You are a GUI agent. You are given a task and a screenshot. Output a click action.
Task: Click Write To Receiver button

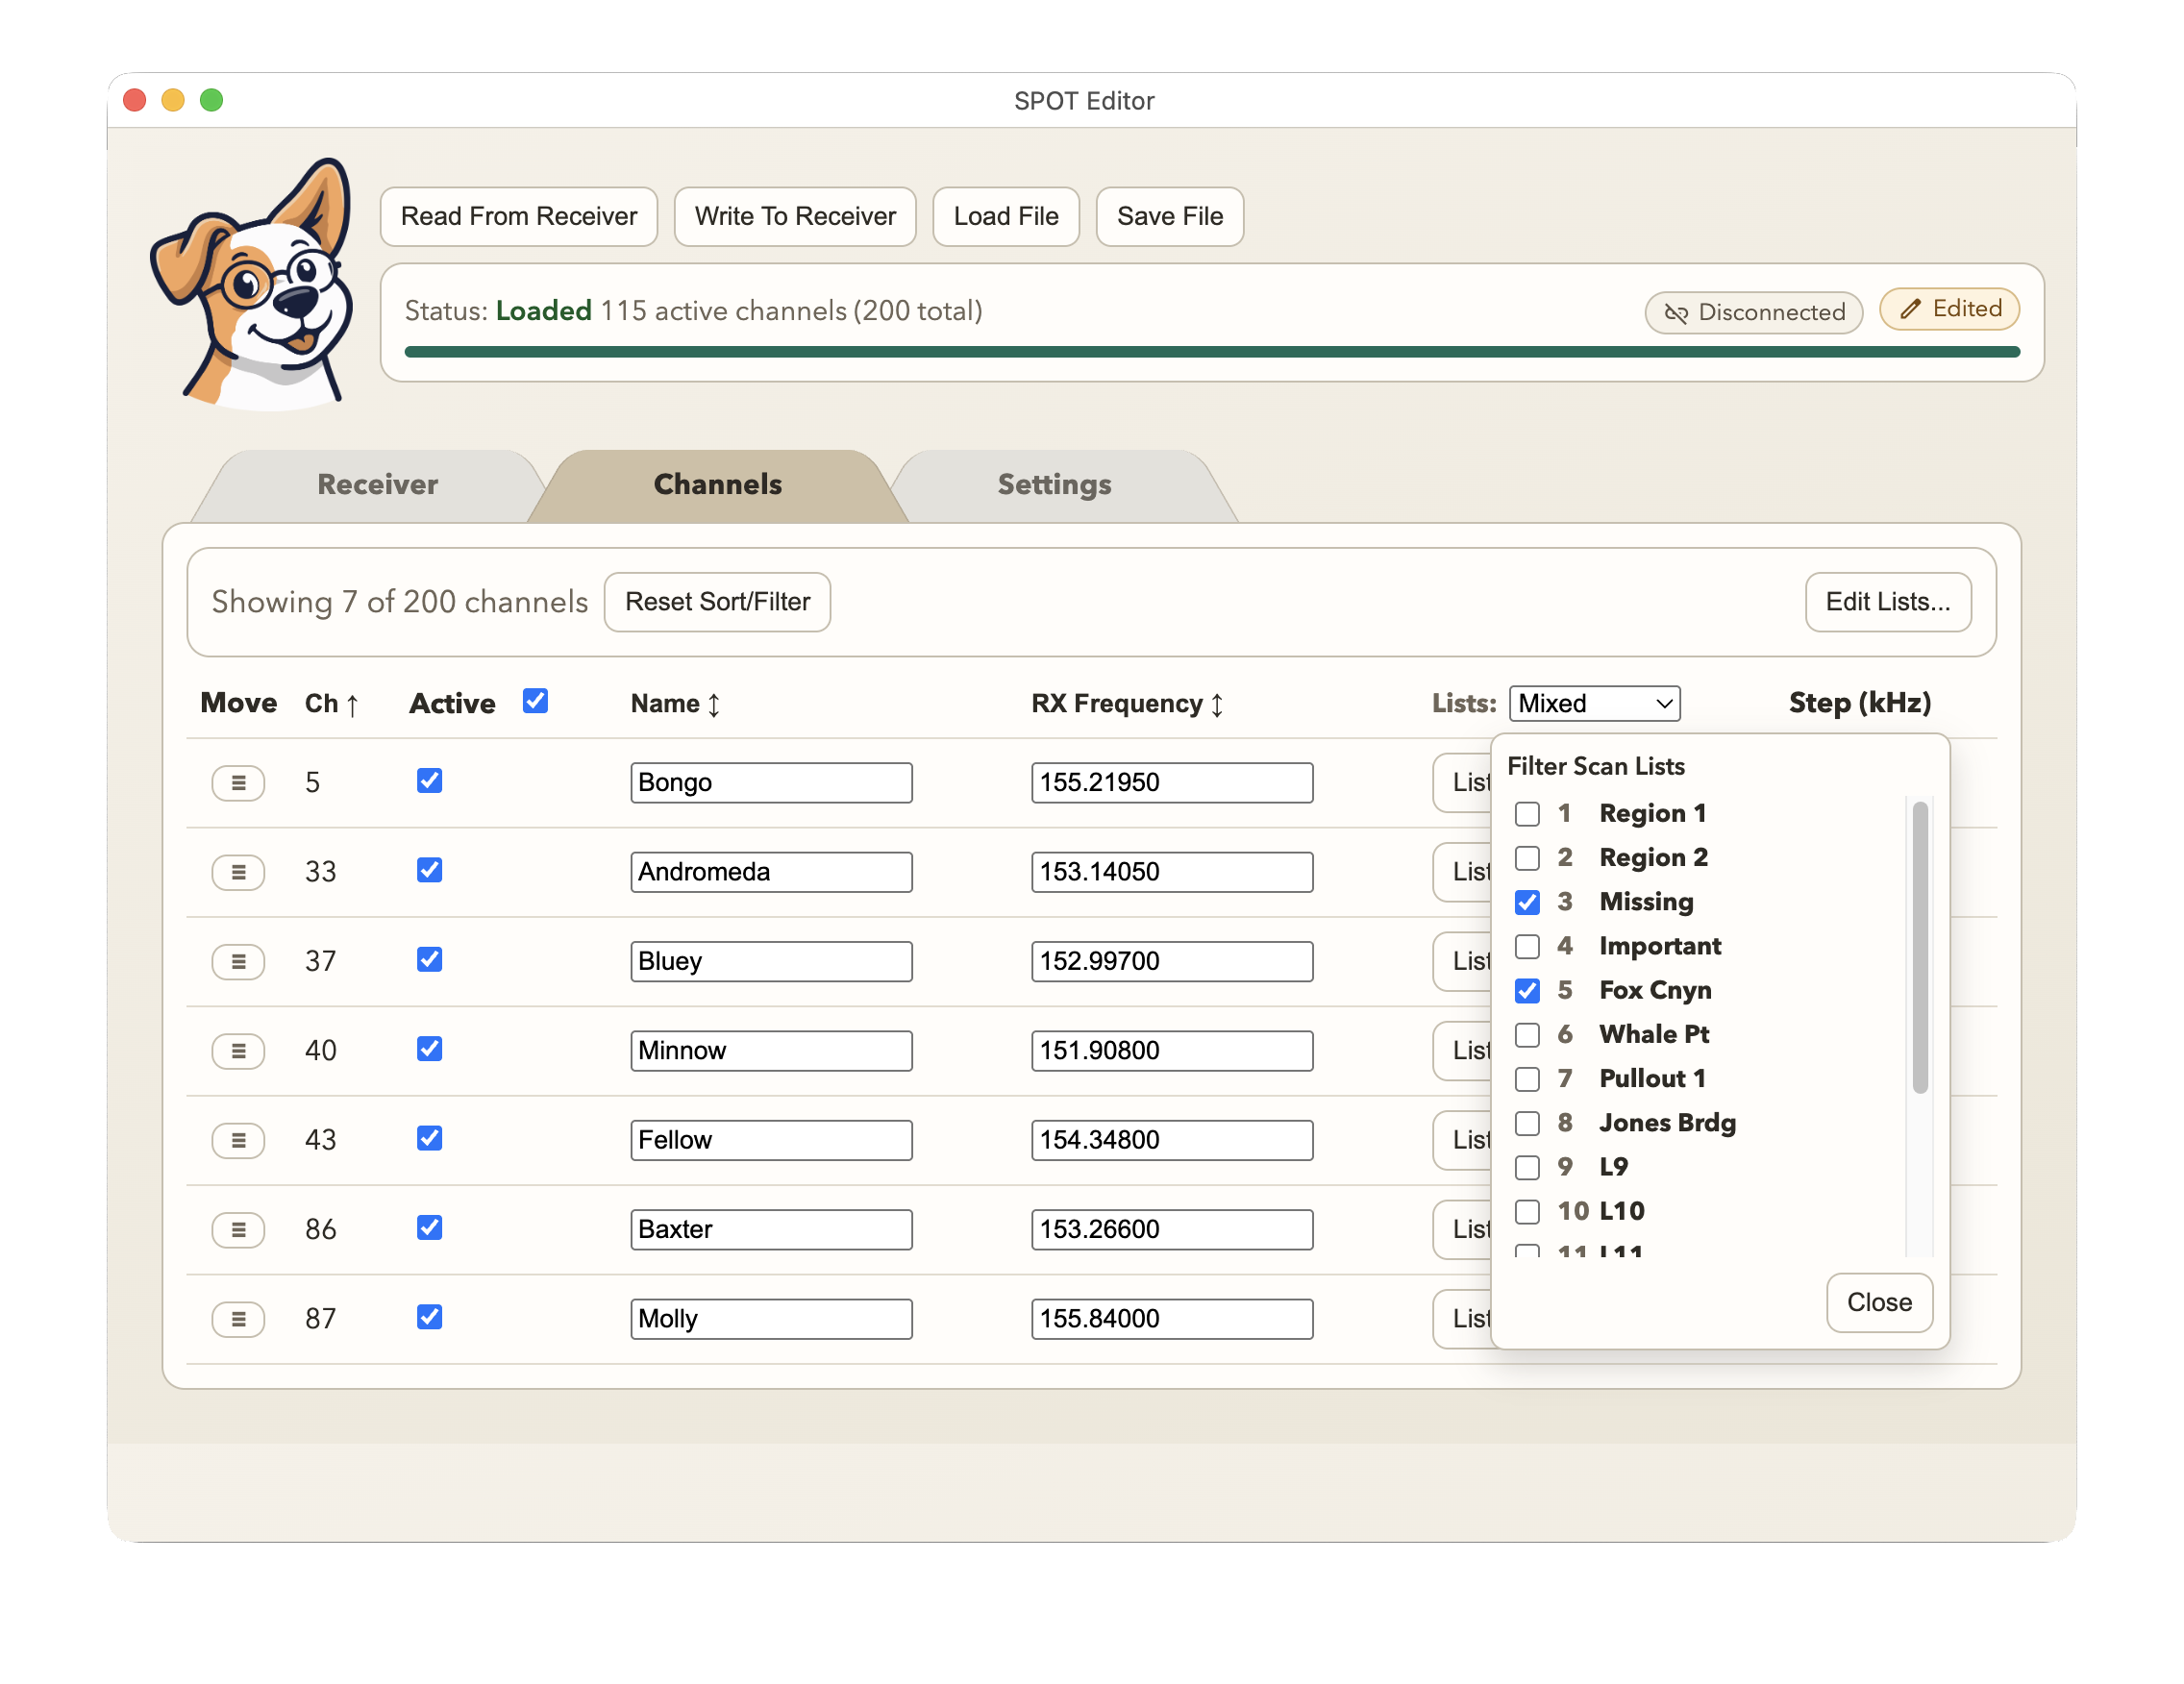795,216
